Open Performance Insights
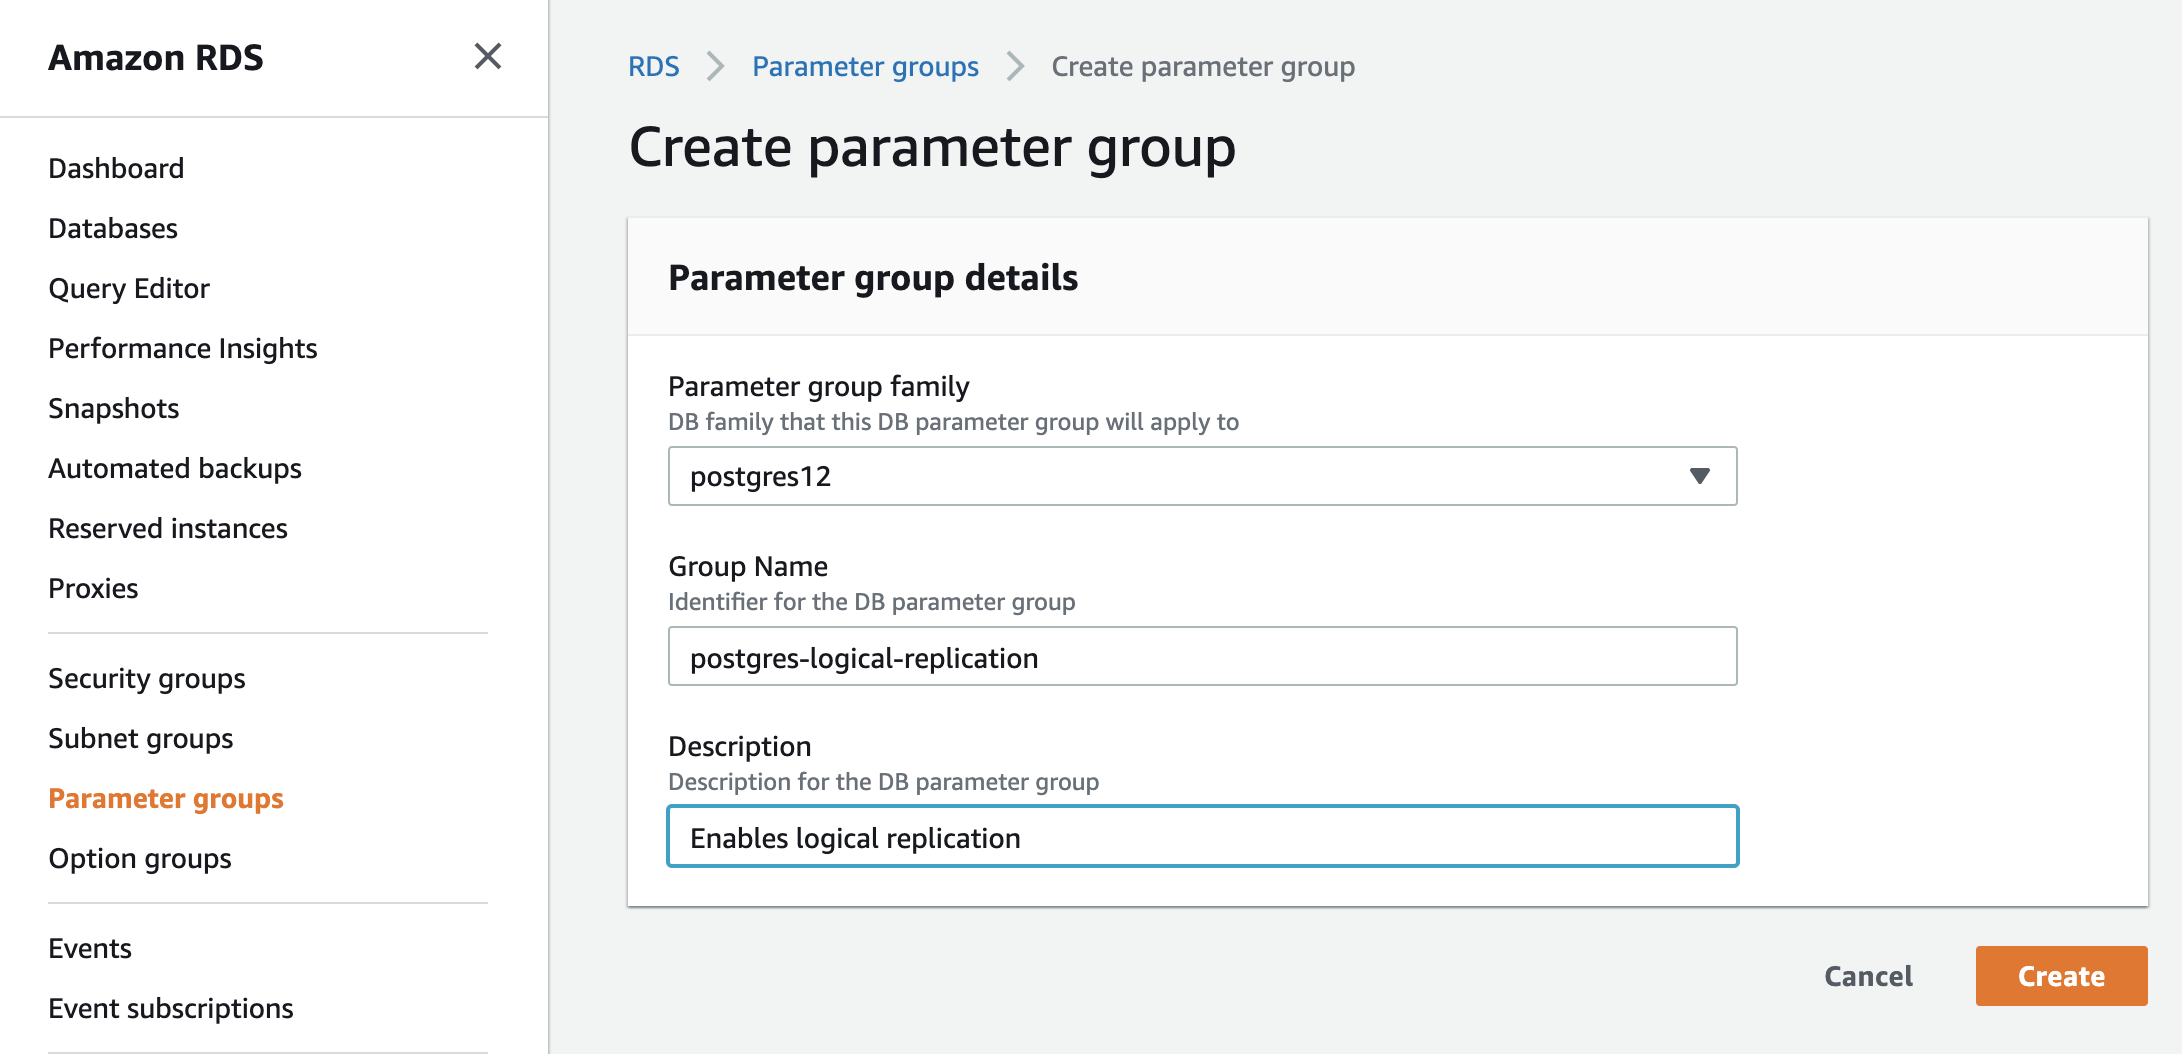 [x=182, y=348]
